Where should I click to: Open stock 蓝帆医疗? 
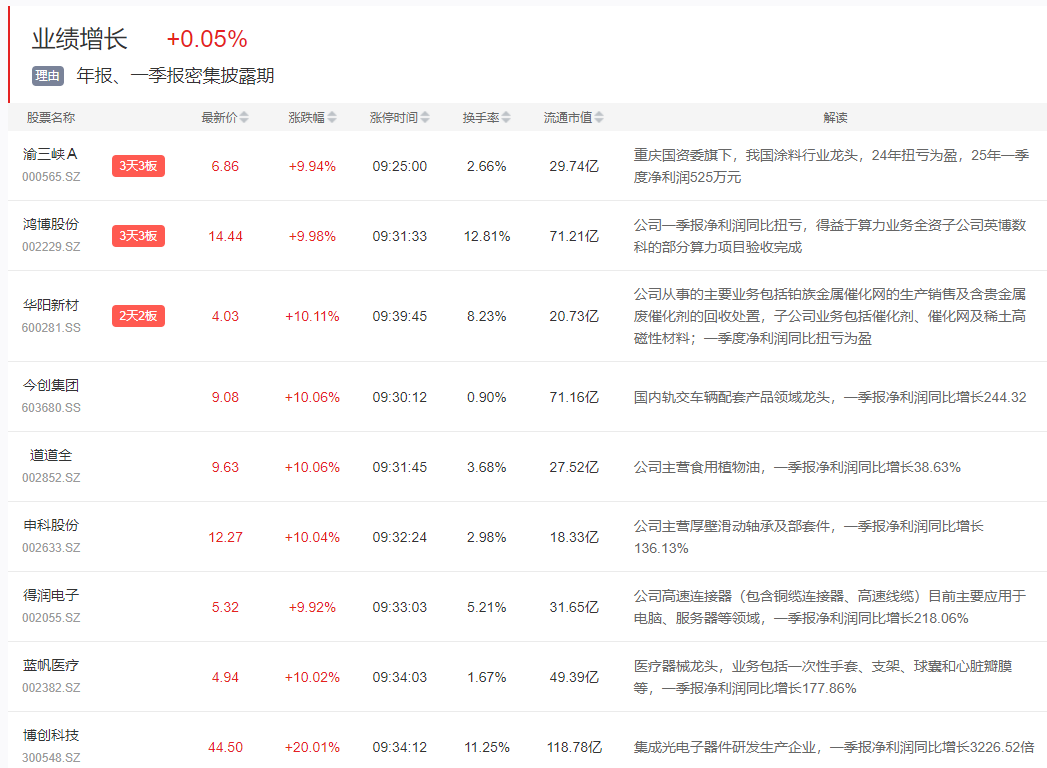[x=51, y=666]
